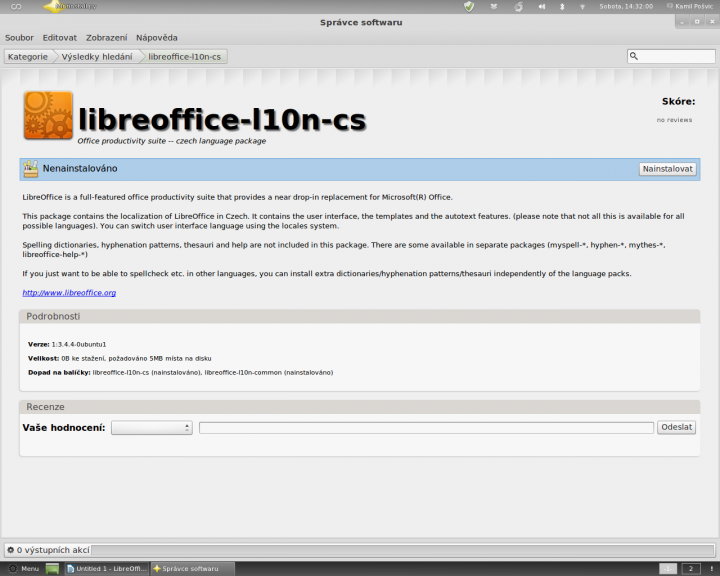Image resolution: width=720 pixels, height=576 pixels.
Task: Click the magnifier icon in search box
Action: pyautogui.click(x=634, y=56)
